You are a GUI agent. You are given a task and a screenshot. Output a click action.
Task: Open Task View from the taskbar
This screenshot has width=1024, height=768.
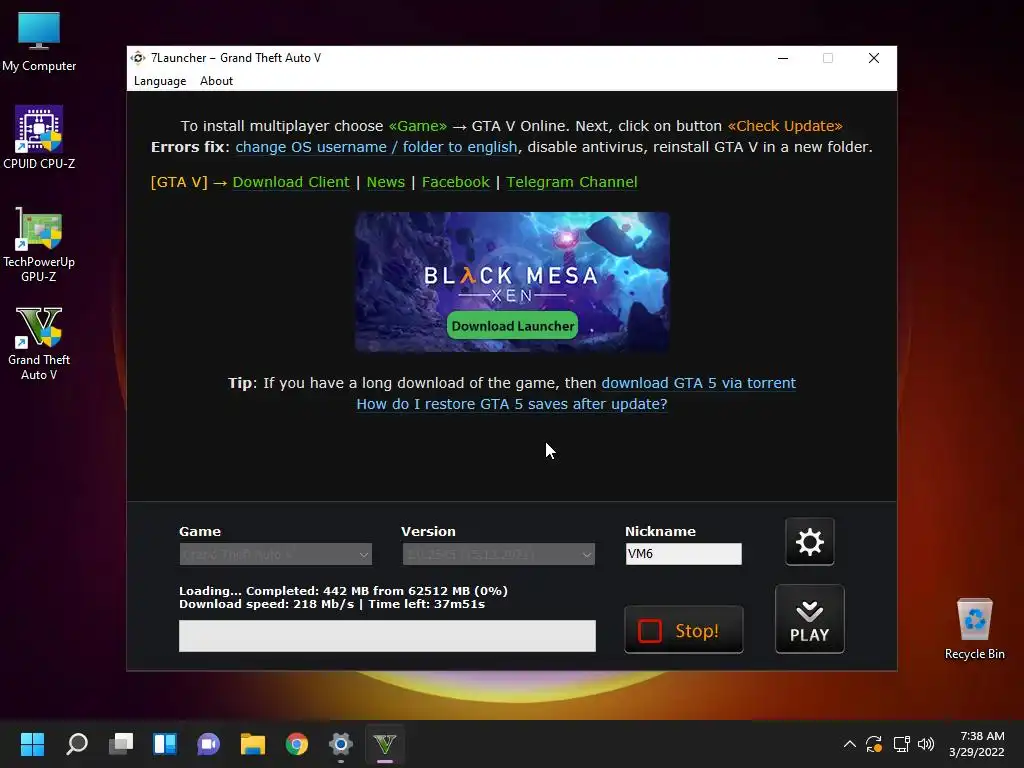click(x=121, y=744)
